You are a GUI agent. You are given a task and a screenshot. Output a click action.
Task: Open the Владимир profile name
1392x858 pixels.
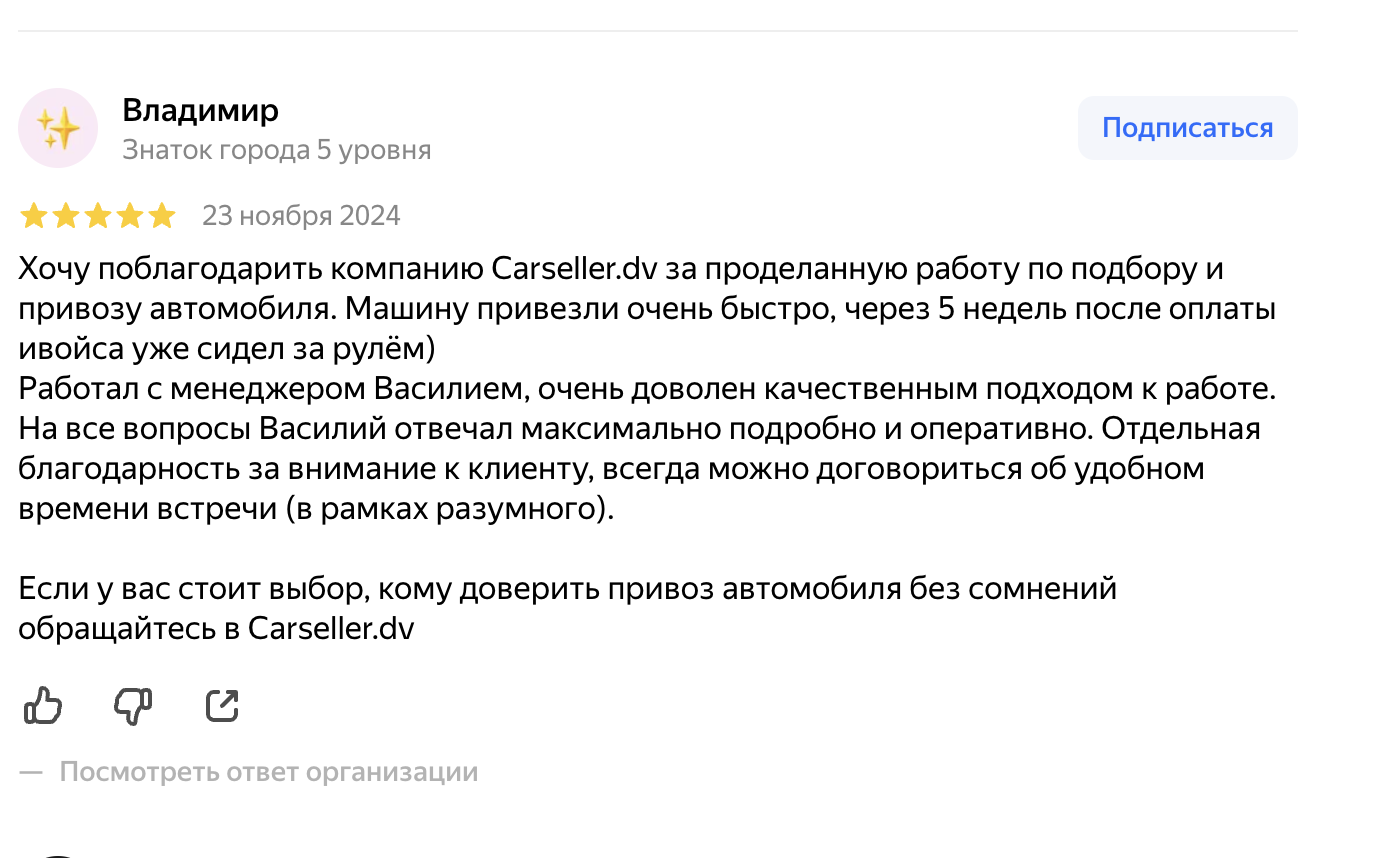tap(200, 110)
